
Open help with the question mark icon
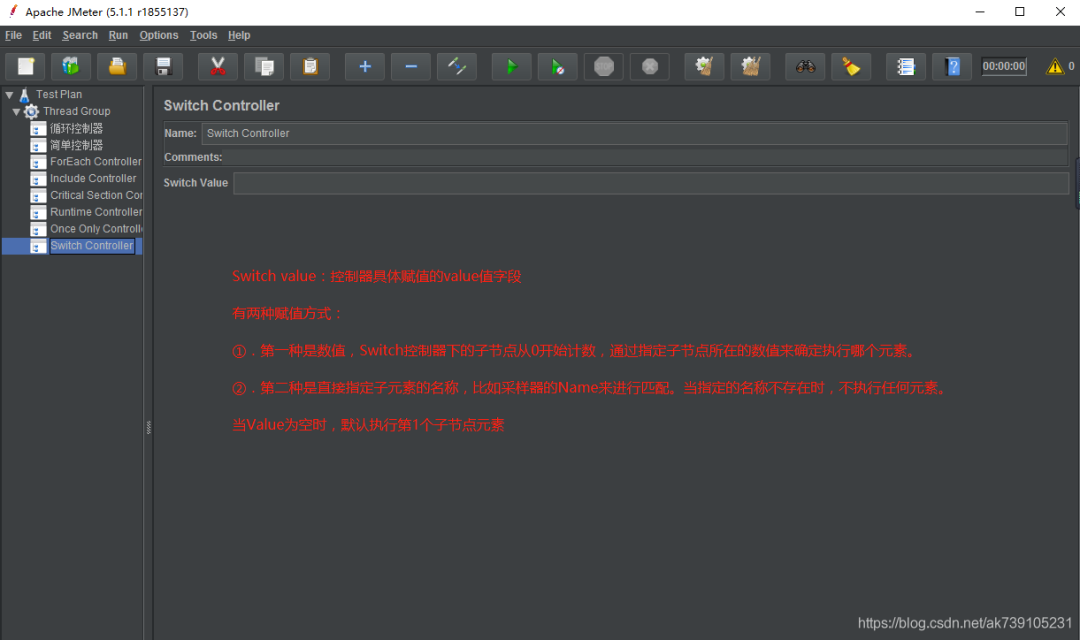(x=952, y=66)
